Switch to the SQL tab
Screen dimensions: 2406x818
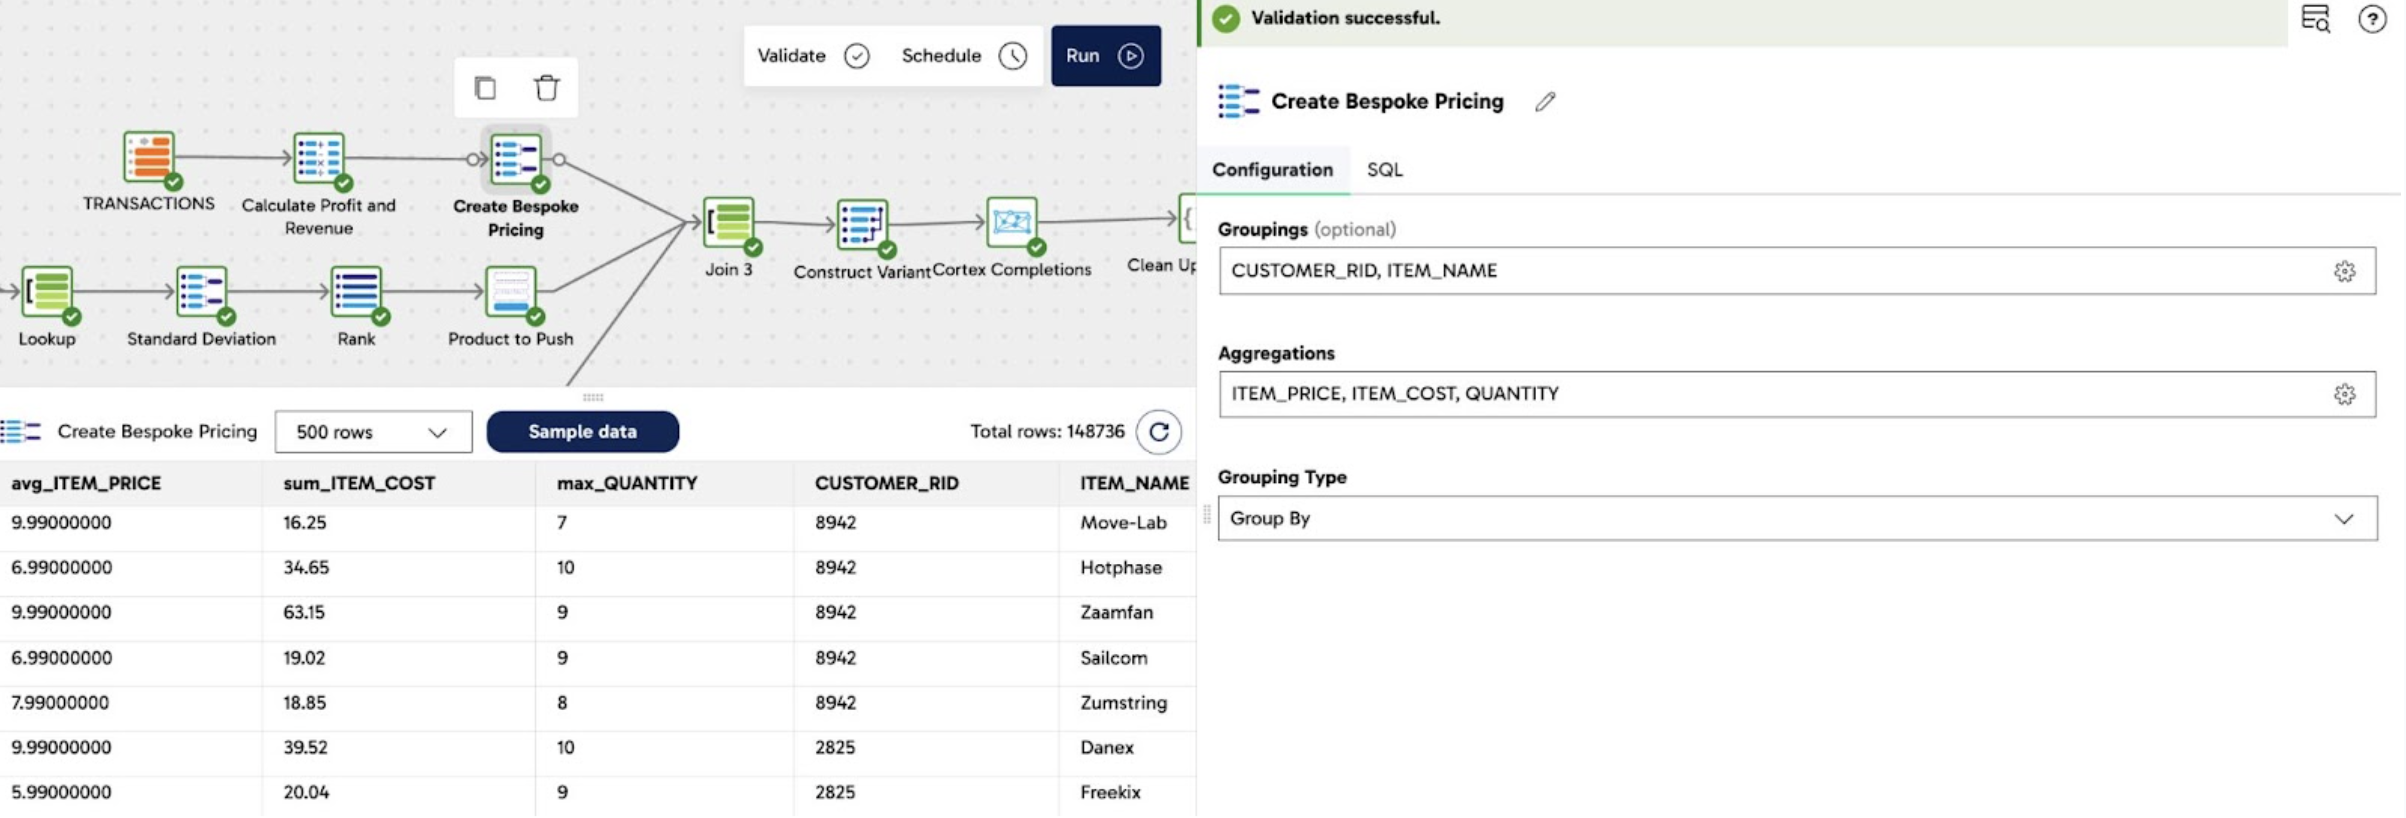coord(1384,170)
